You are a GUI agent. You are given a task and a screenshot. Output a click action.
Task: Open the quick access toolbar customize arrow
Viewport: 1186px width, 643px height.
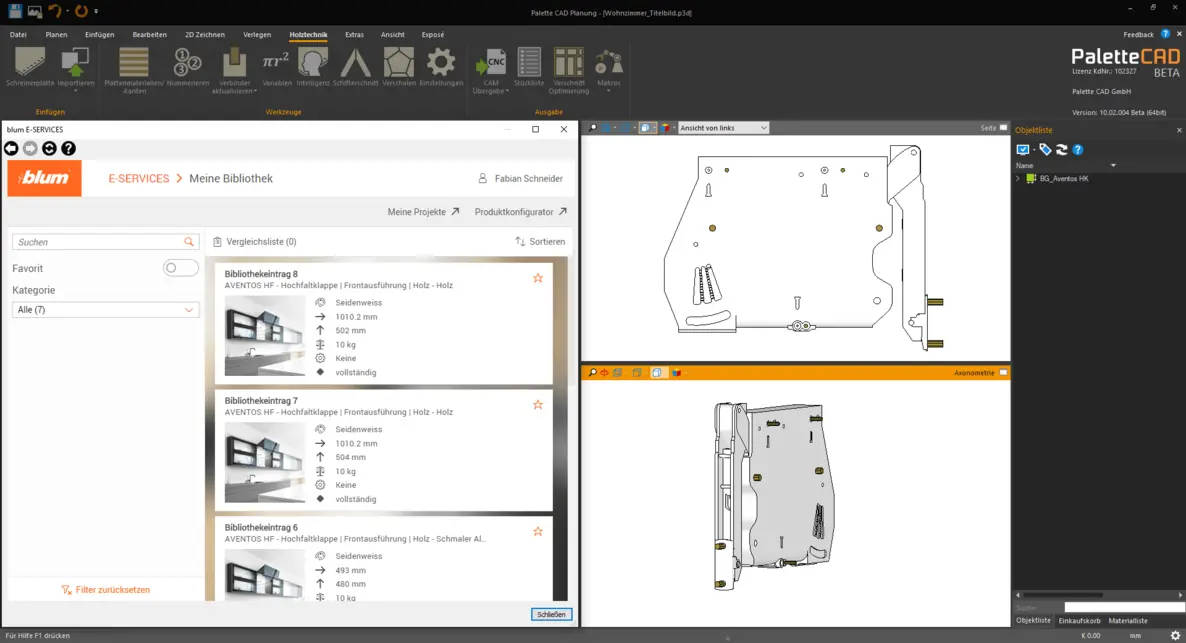tap(96, 11)
